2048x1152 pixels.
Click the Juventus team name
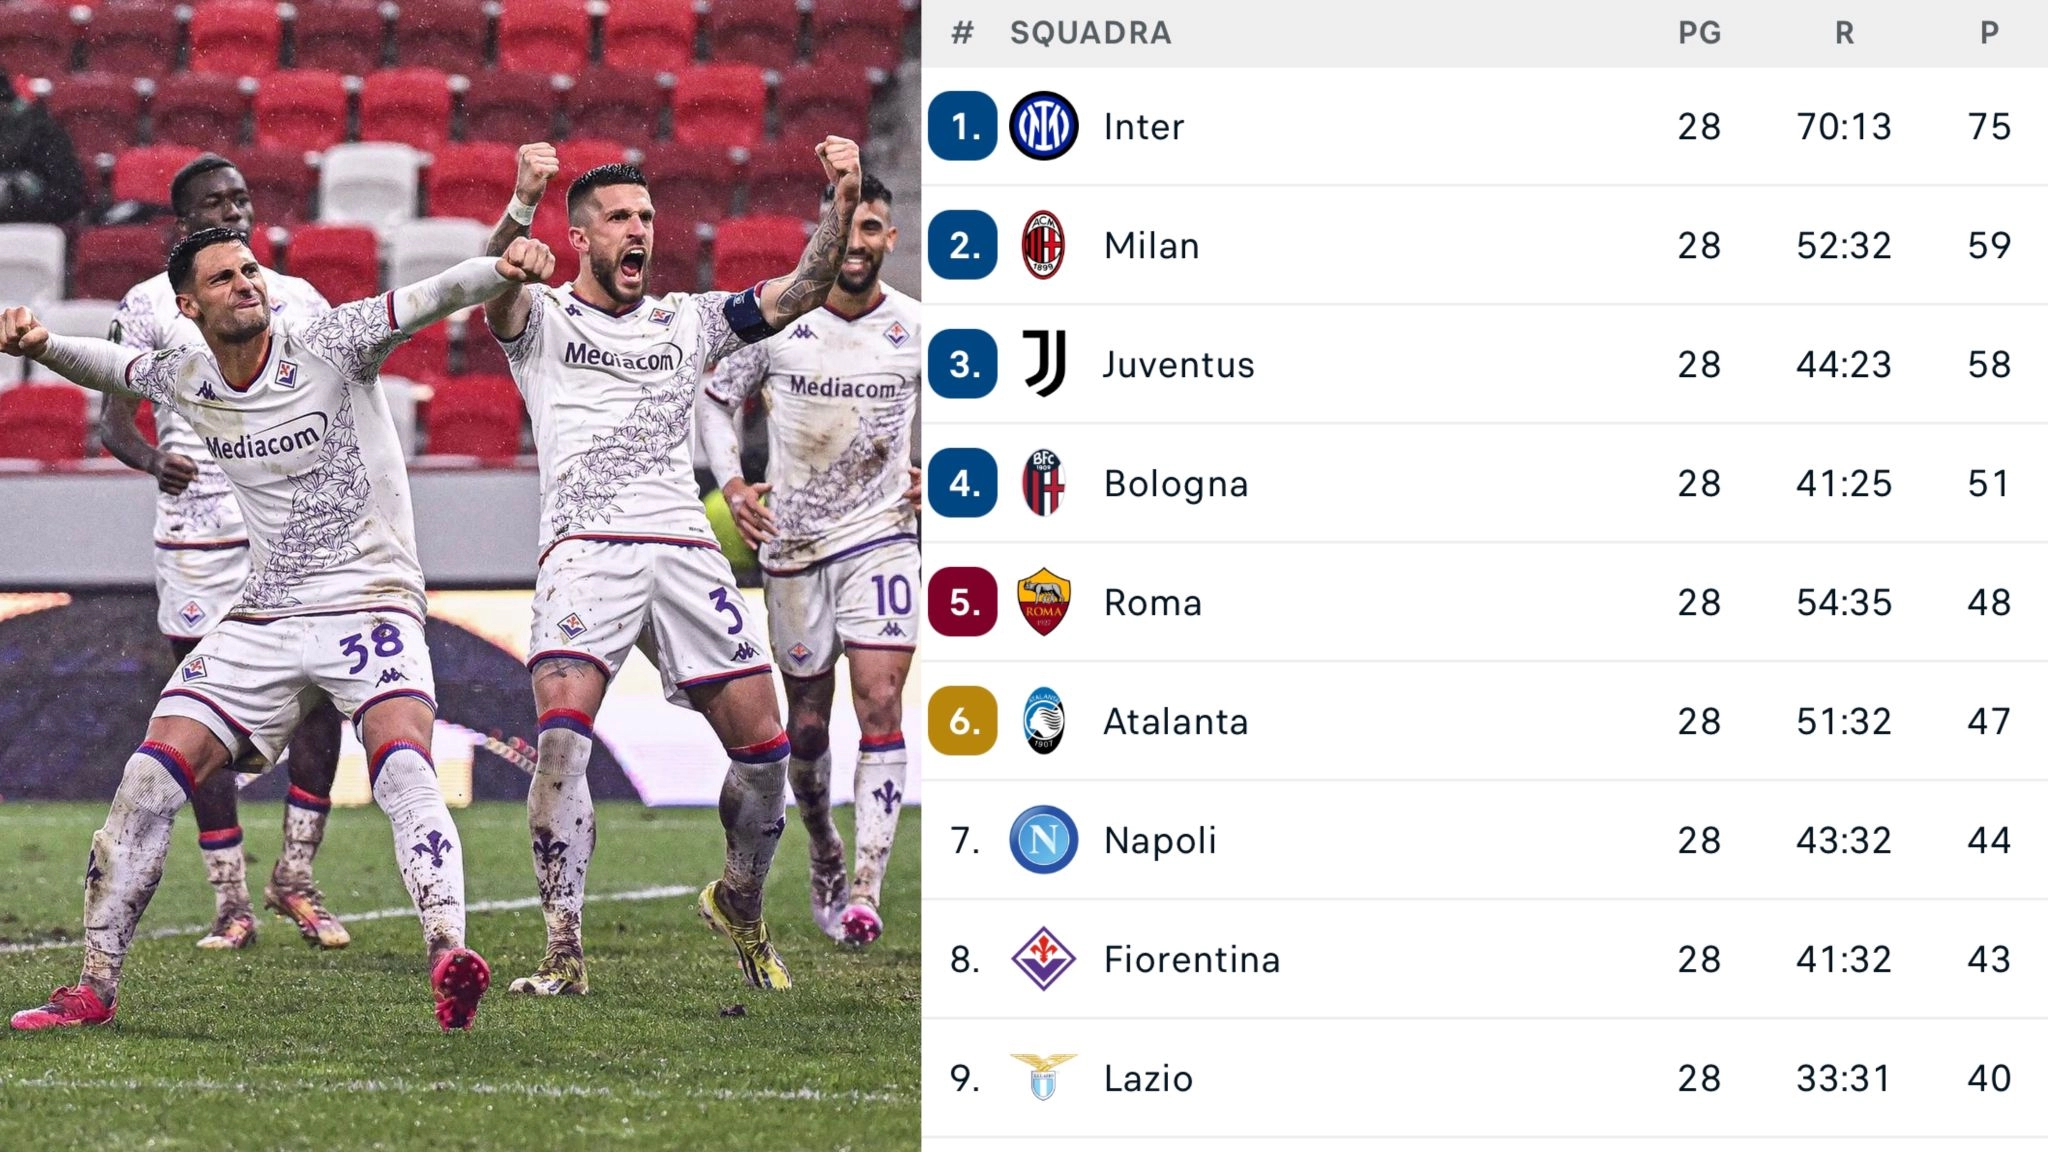(x=1178, y=365)
